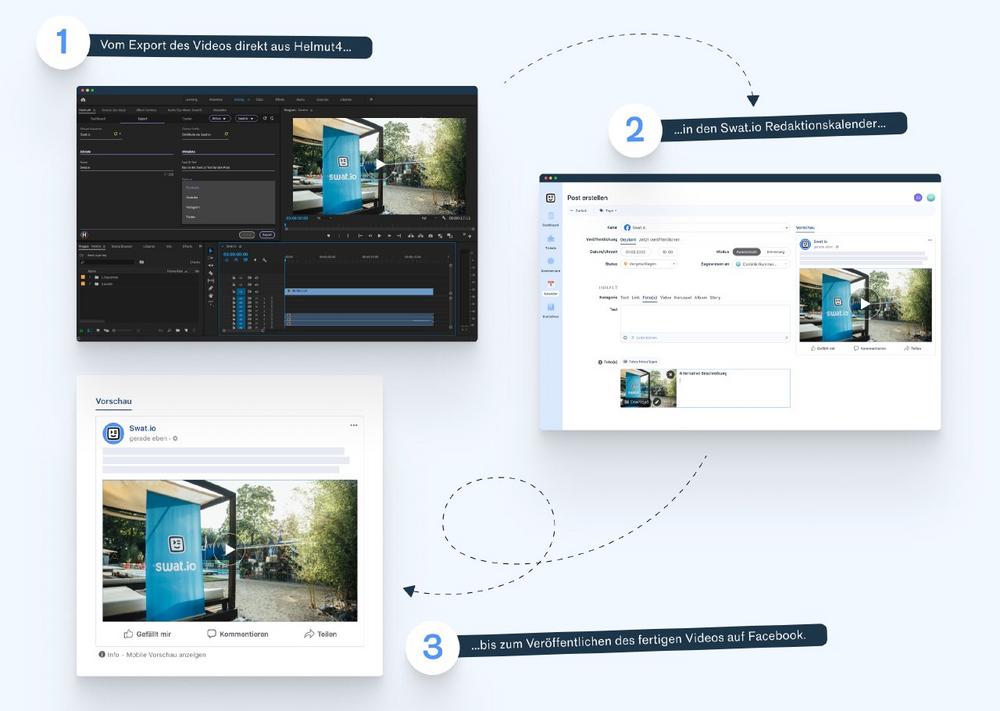
Task: Click the pencil edit icon on the photo thumbnail
Action: (x=656, y=402)
